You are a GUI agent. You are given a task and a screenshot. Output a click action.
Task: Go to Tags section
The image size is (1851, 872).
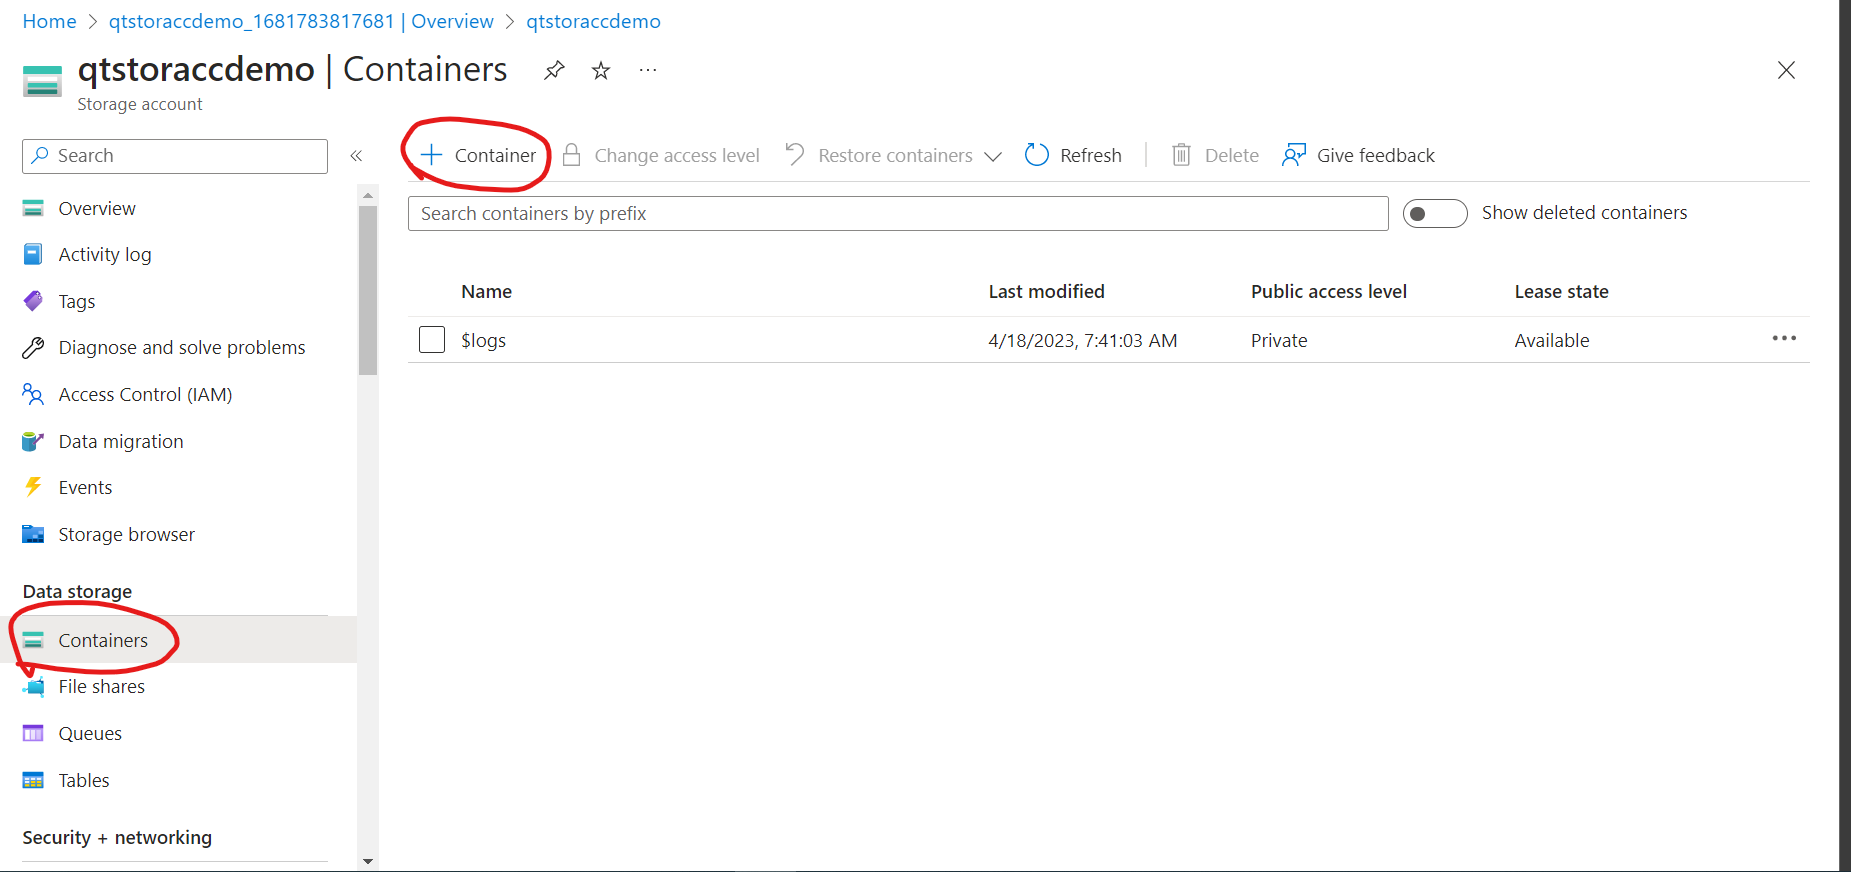[x=77, y=302]
